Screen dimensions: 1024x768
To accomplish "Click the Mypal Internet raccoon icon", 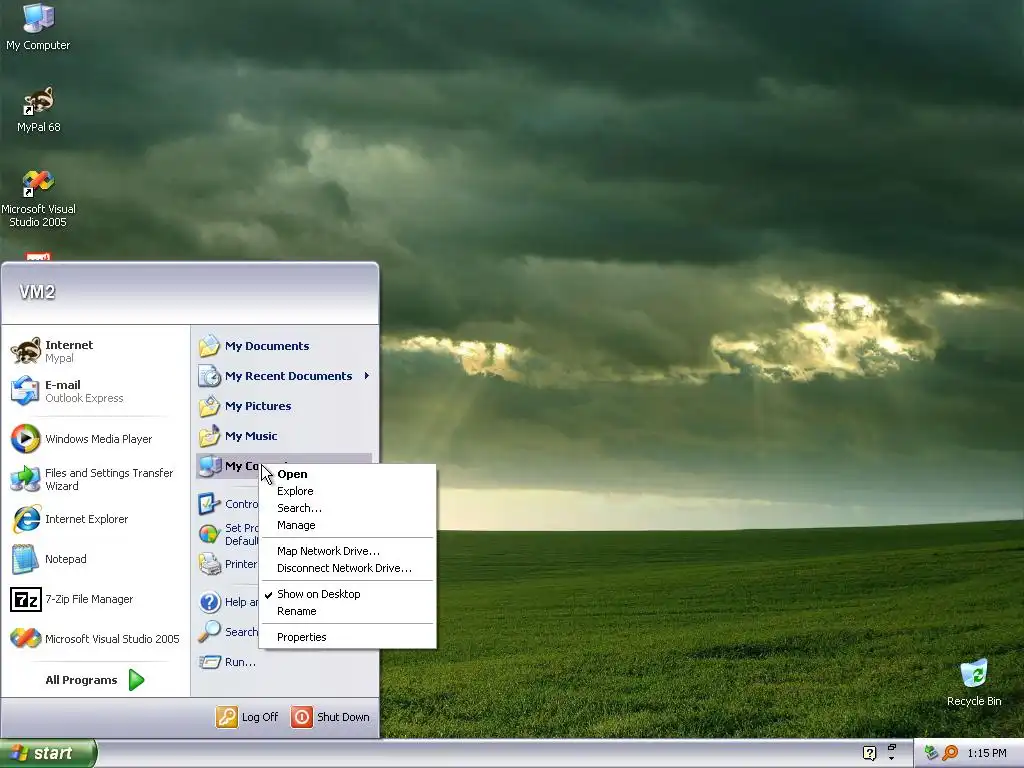I will coord(25,351).
